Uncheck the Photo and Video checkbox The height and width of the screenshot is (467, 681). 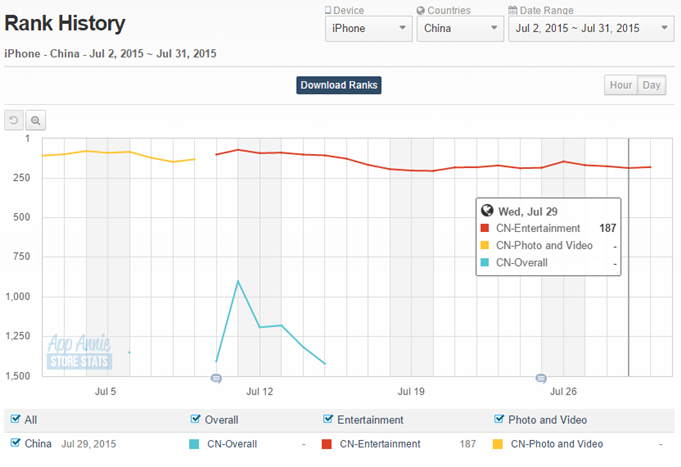(499, 420)
